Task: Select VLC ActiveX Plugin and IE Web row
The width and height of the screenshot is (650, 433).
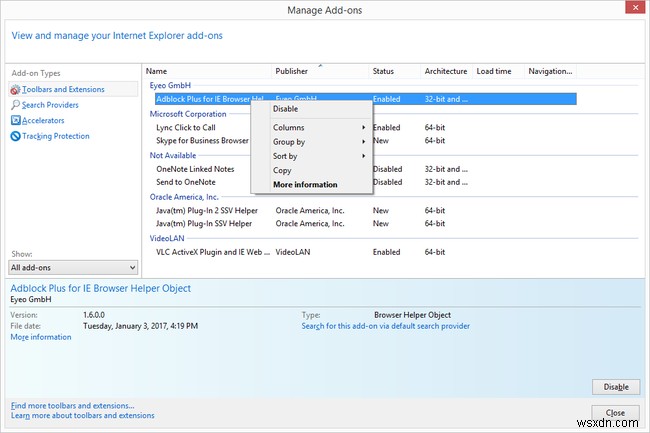Action: [366, 252]
